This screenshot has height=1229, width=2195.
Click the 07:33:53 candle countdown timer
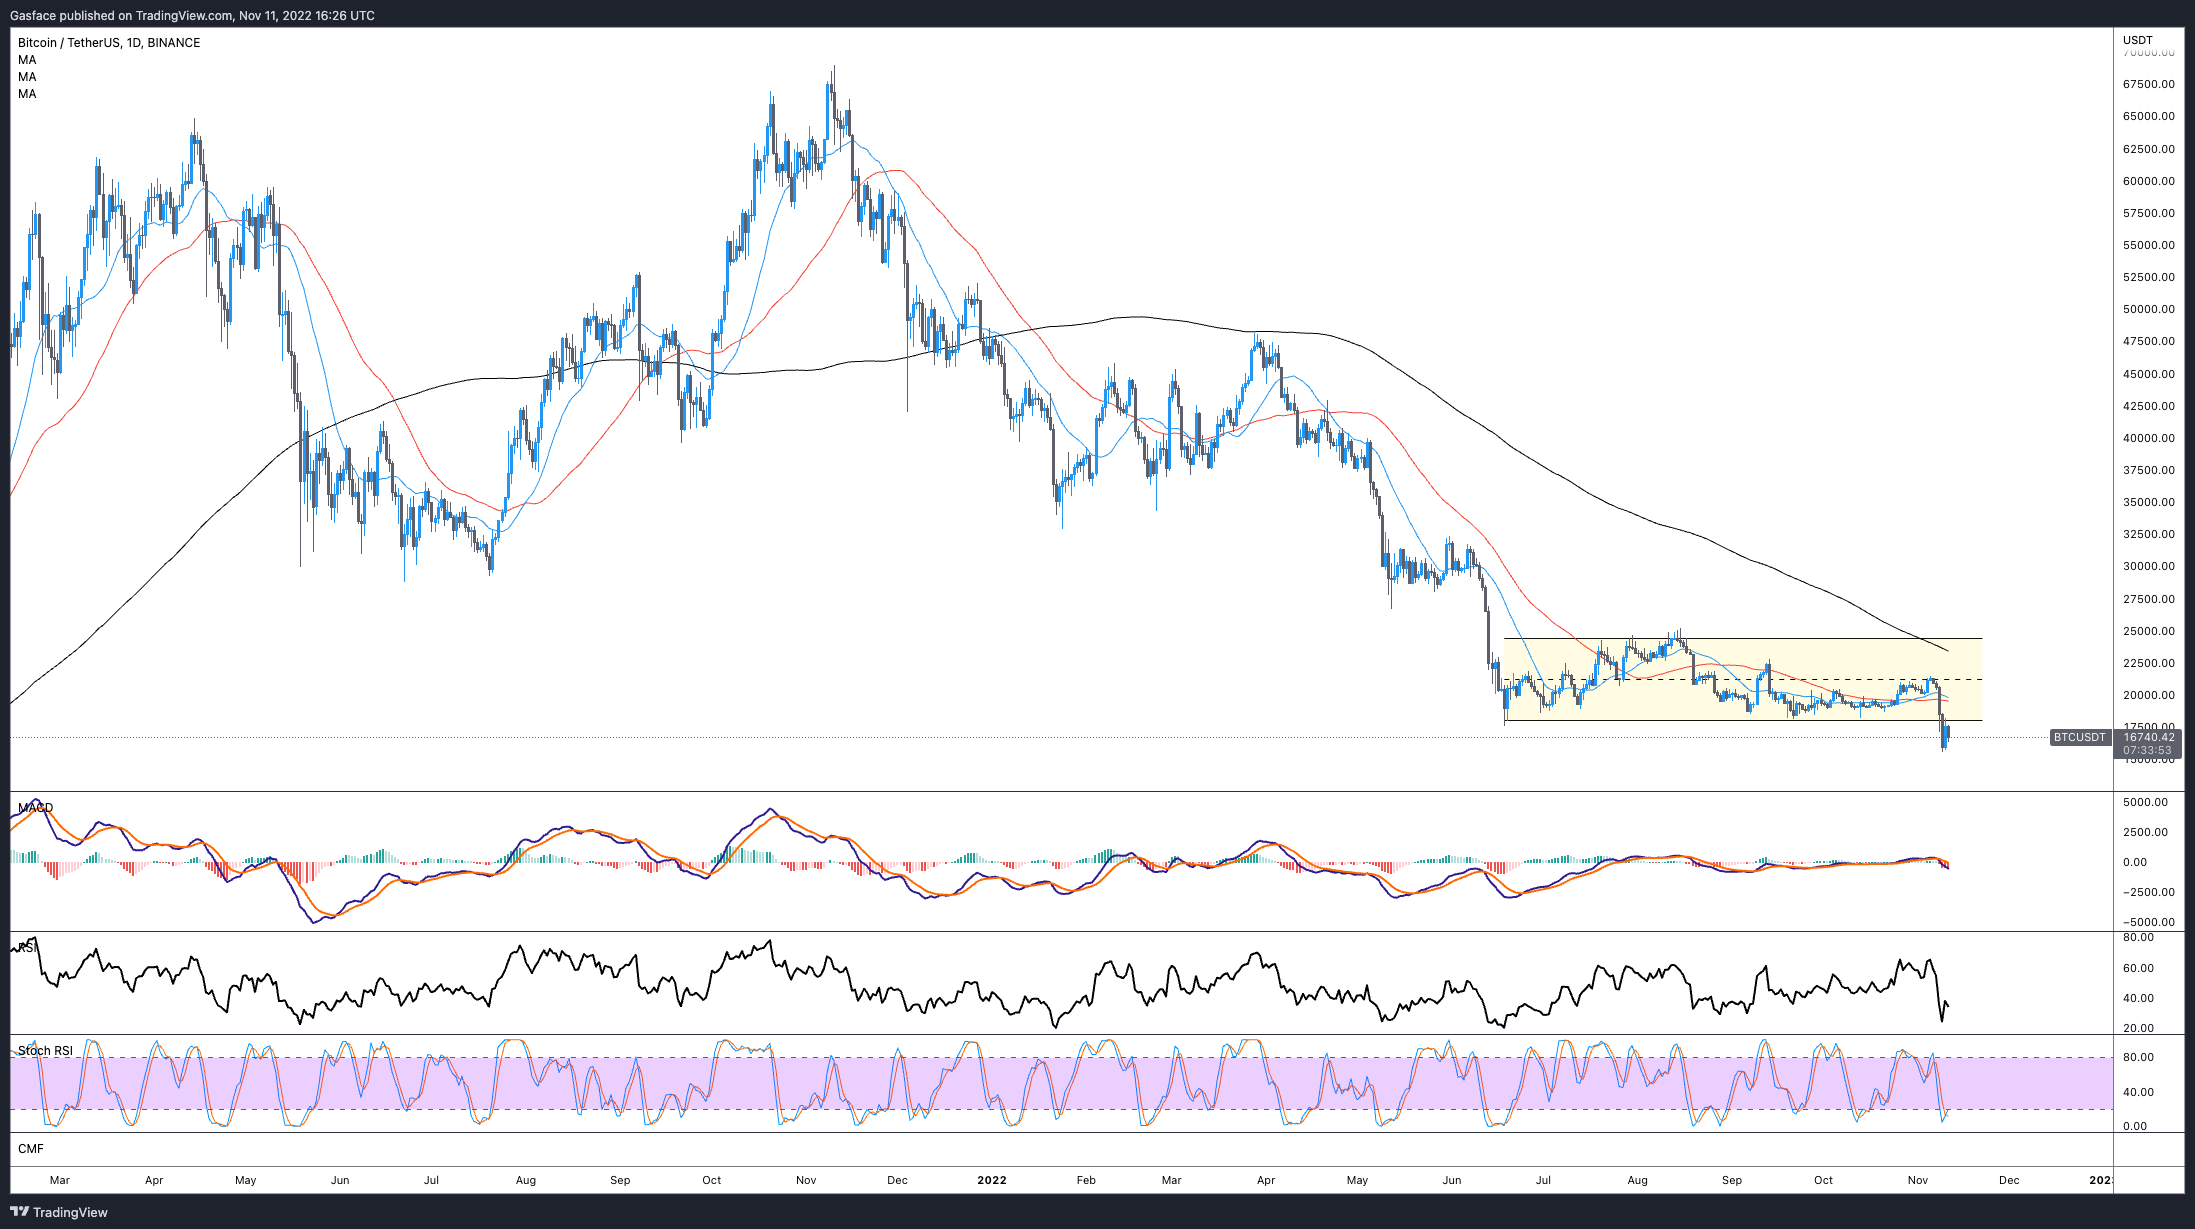(x=2149, y=750)
